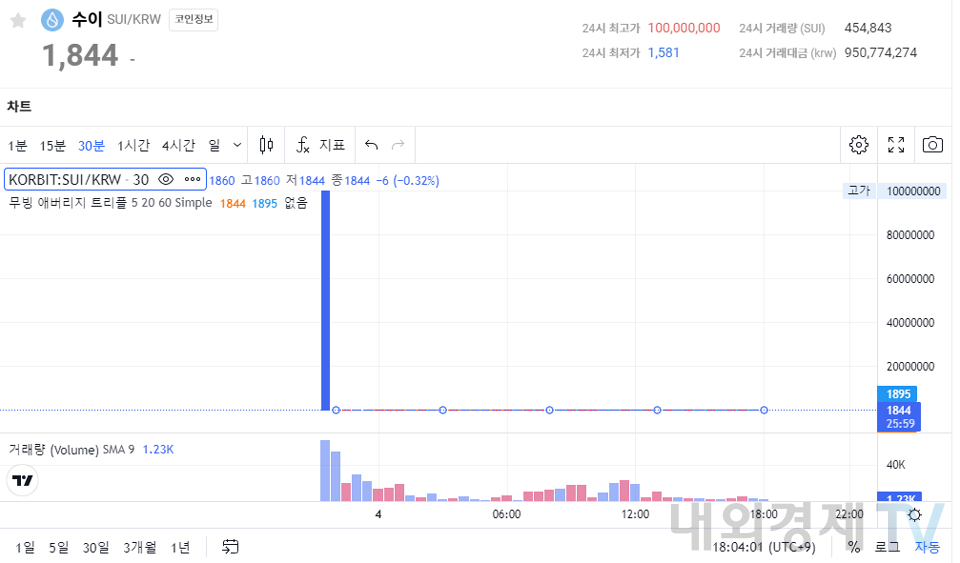This screenshot has height=563, width=960.
Task: Switch to the 15분 interval
Action: 53,145
